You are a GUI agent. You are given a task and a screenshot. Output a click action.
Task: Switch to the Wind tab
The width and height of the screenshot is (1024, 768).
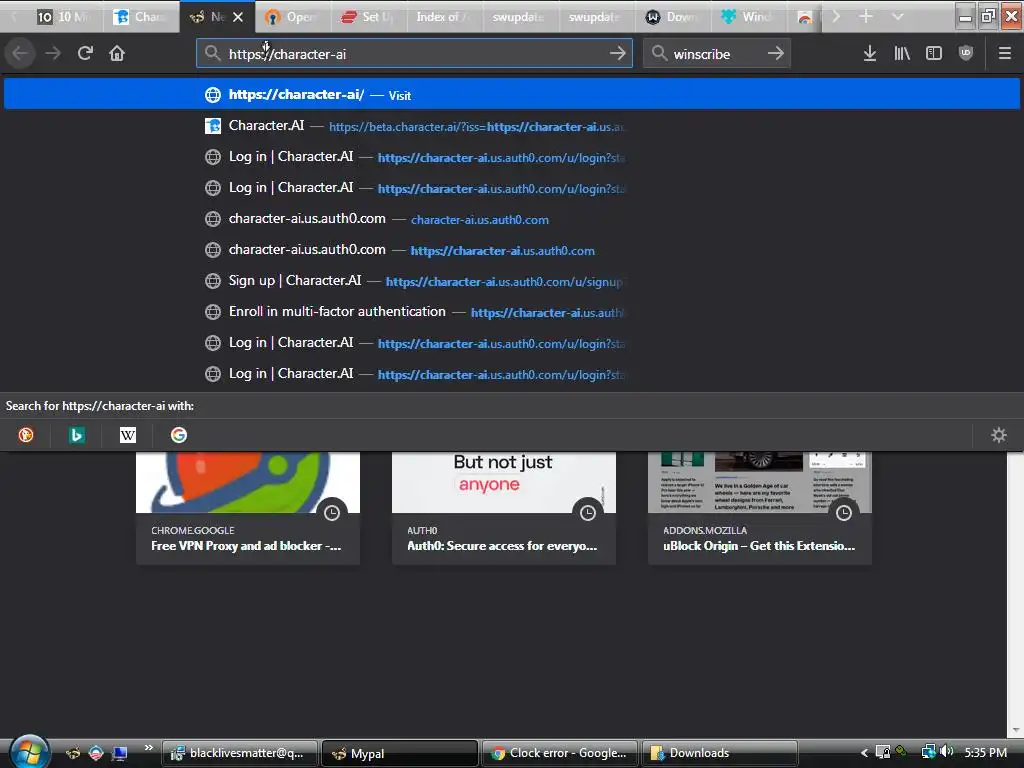[748, 17]
